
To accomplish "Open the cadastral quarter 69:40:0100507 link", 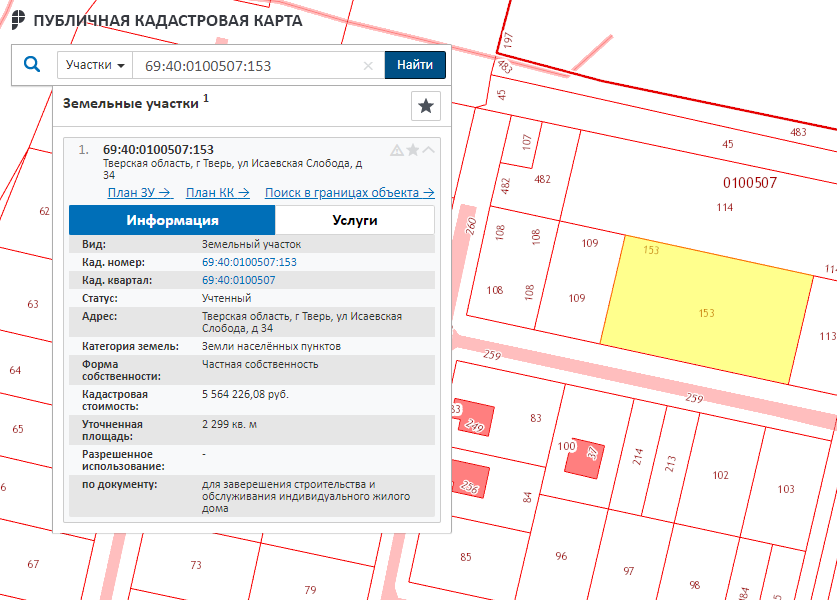I will click(238, 280).
